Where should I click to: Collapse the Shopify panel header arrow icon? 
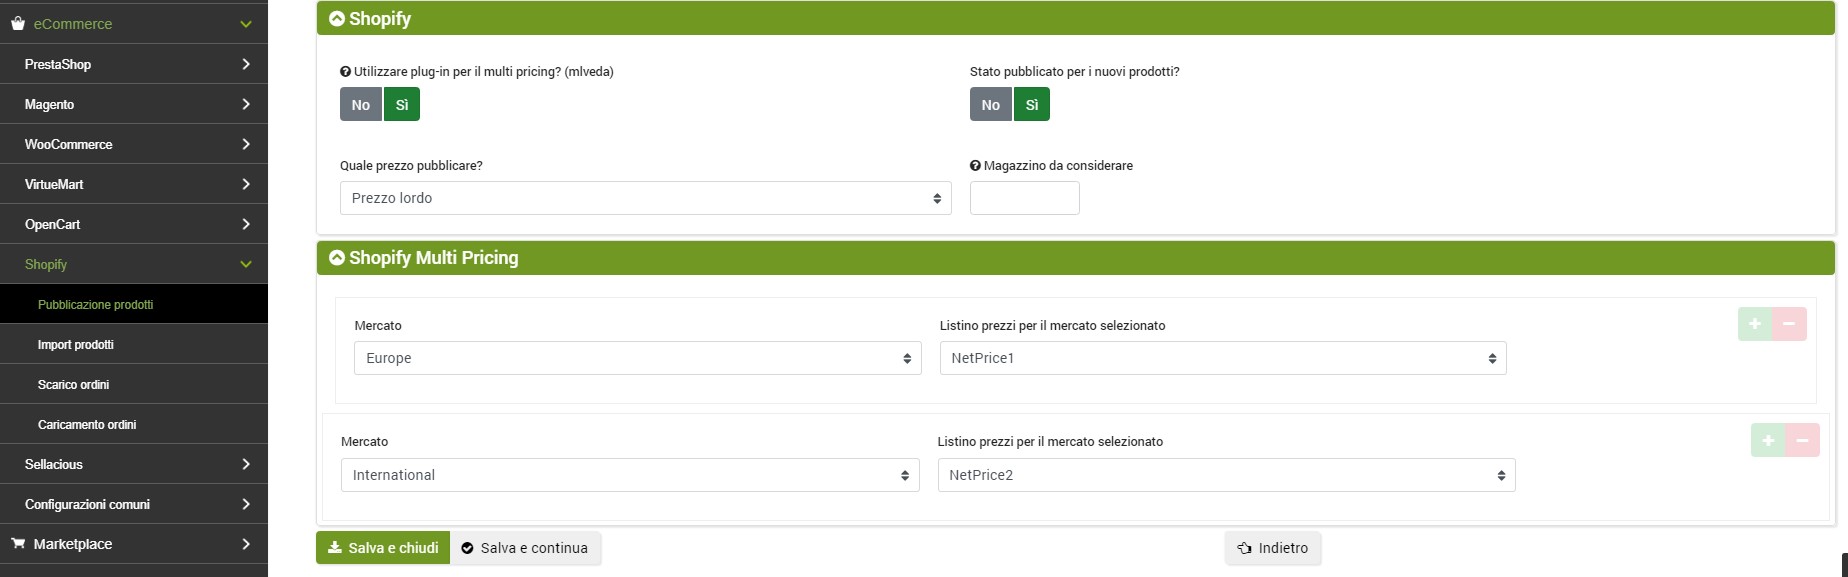(337, 19)
